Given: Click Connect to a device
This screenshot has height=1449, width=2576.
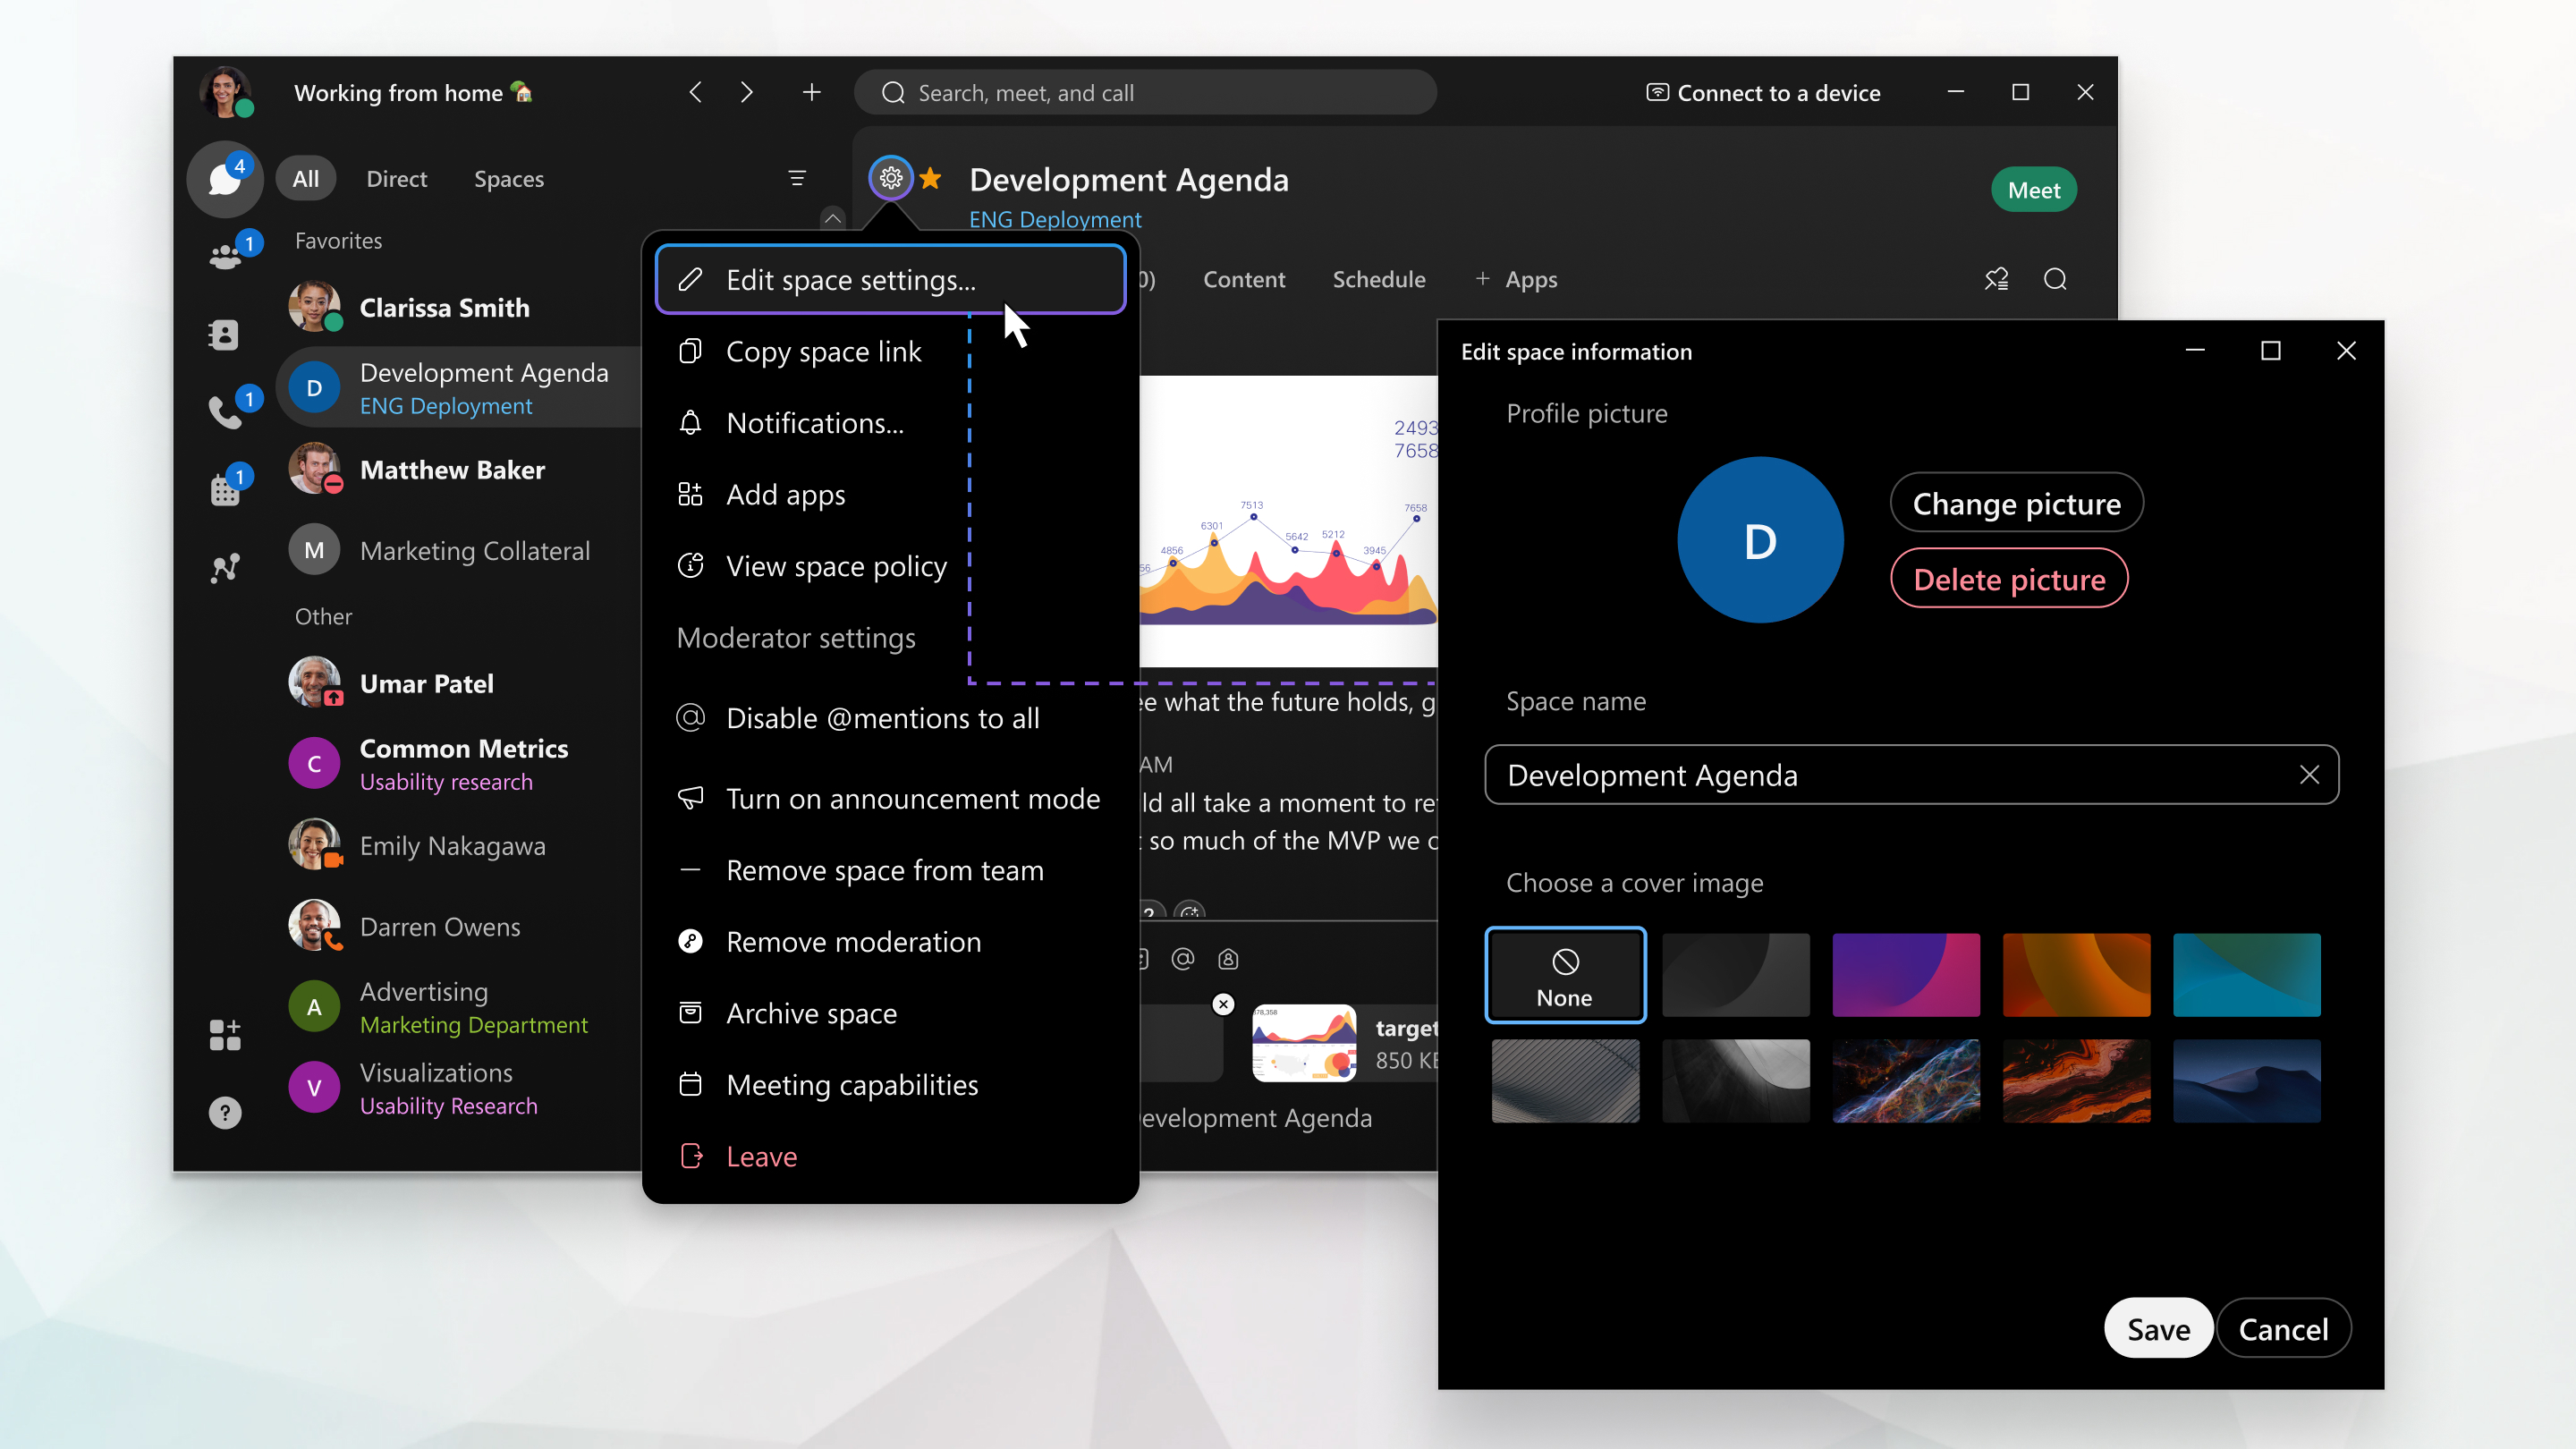Looking at the screenshot, I should [1763, 92].
